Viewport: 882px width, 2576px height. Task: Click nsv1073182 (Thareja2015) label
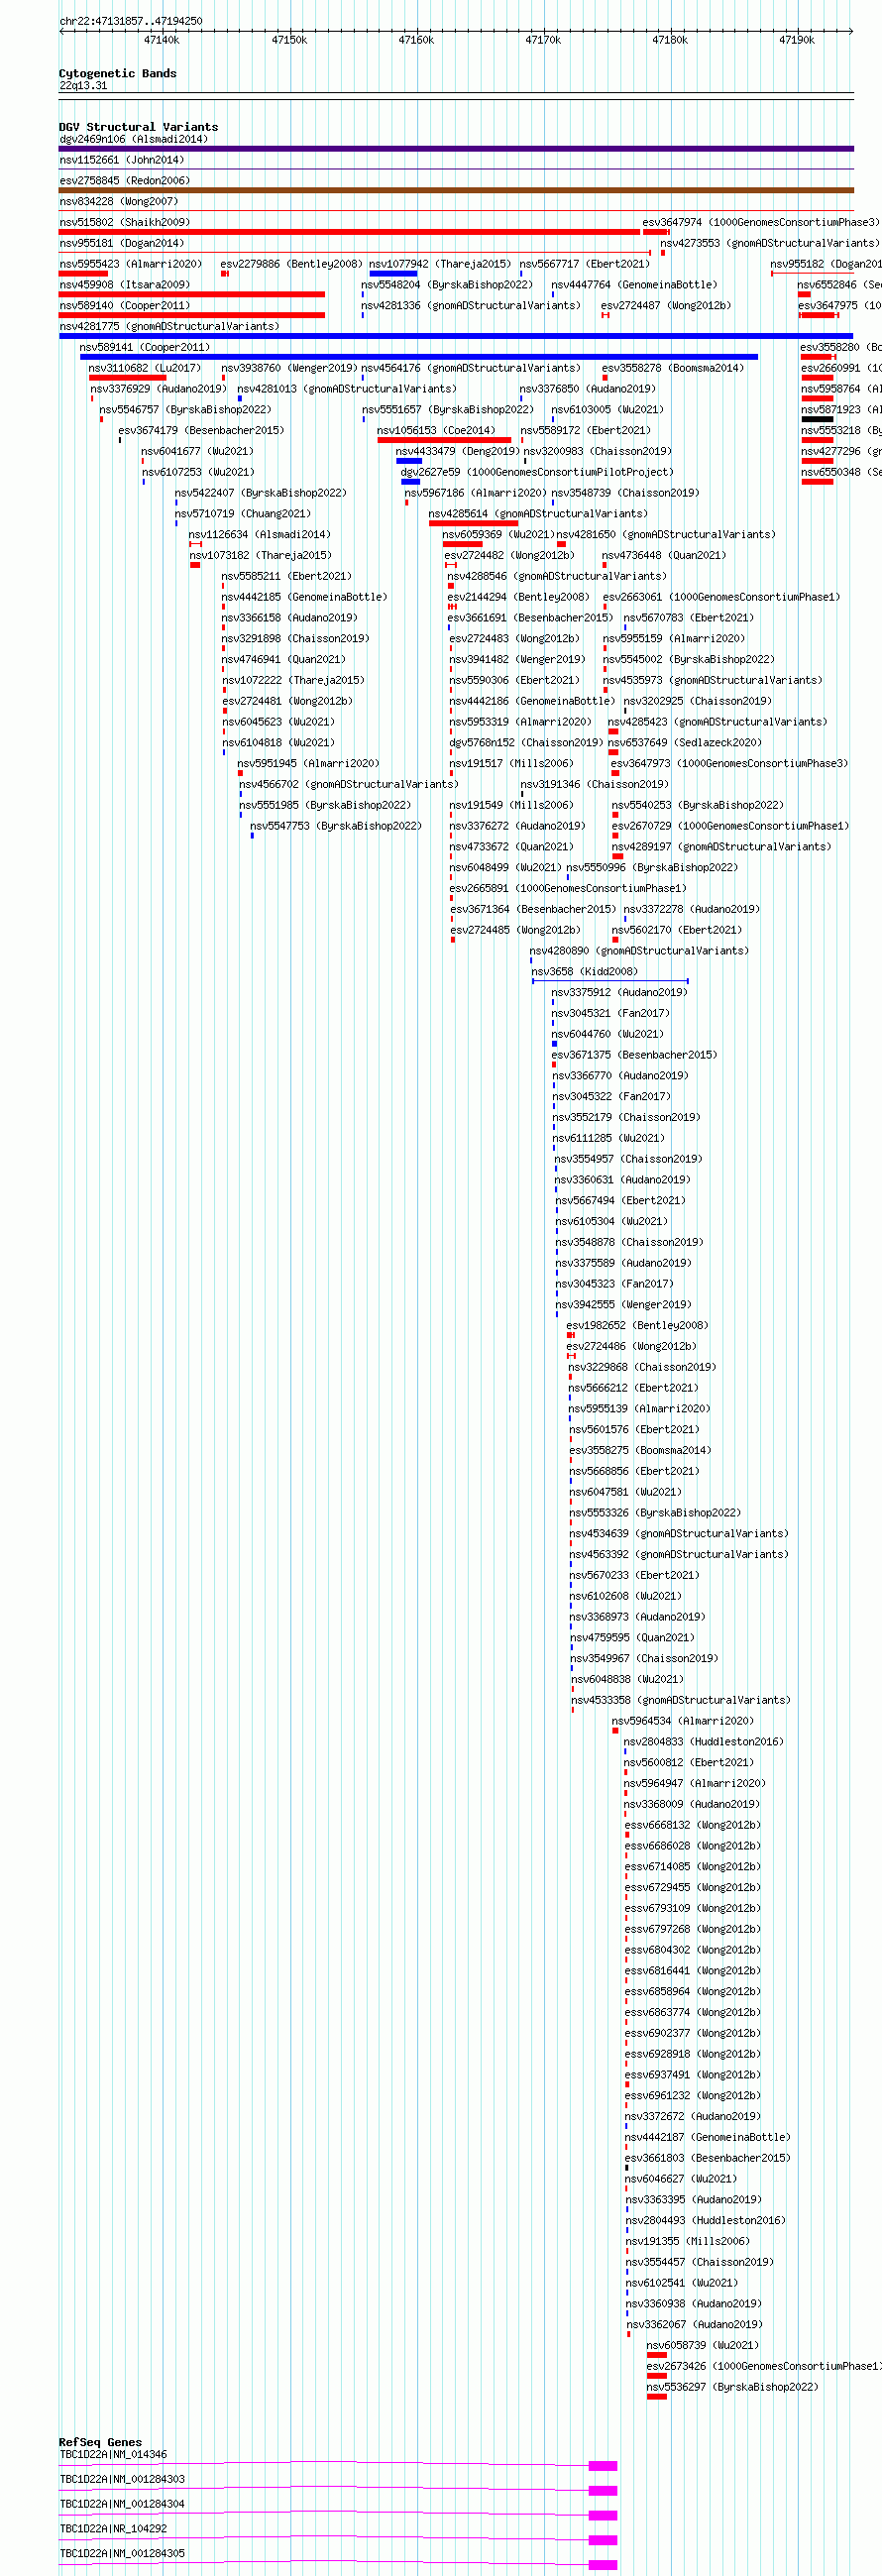(x=260, y=557)
